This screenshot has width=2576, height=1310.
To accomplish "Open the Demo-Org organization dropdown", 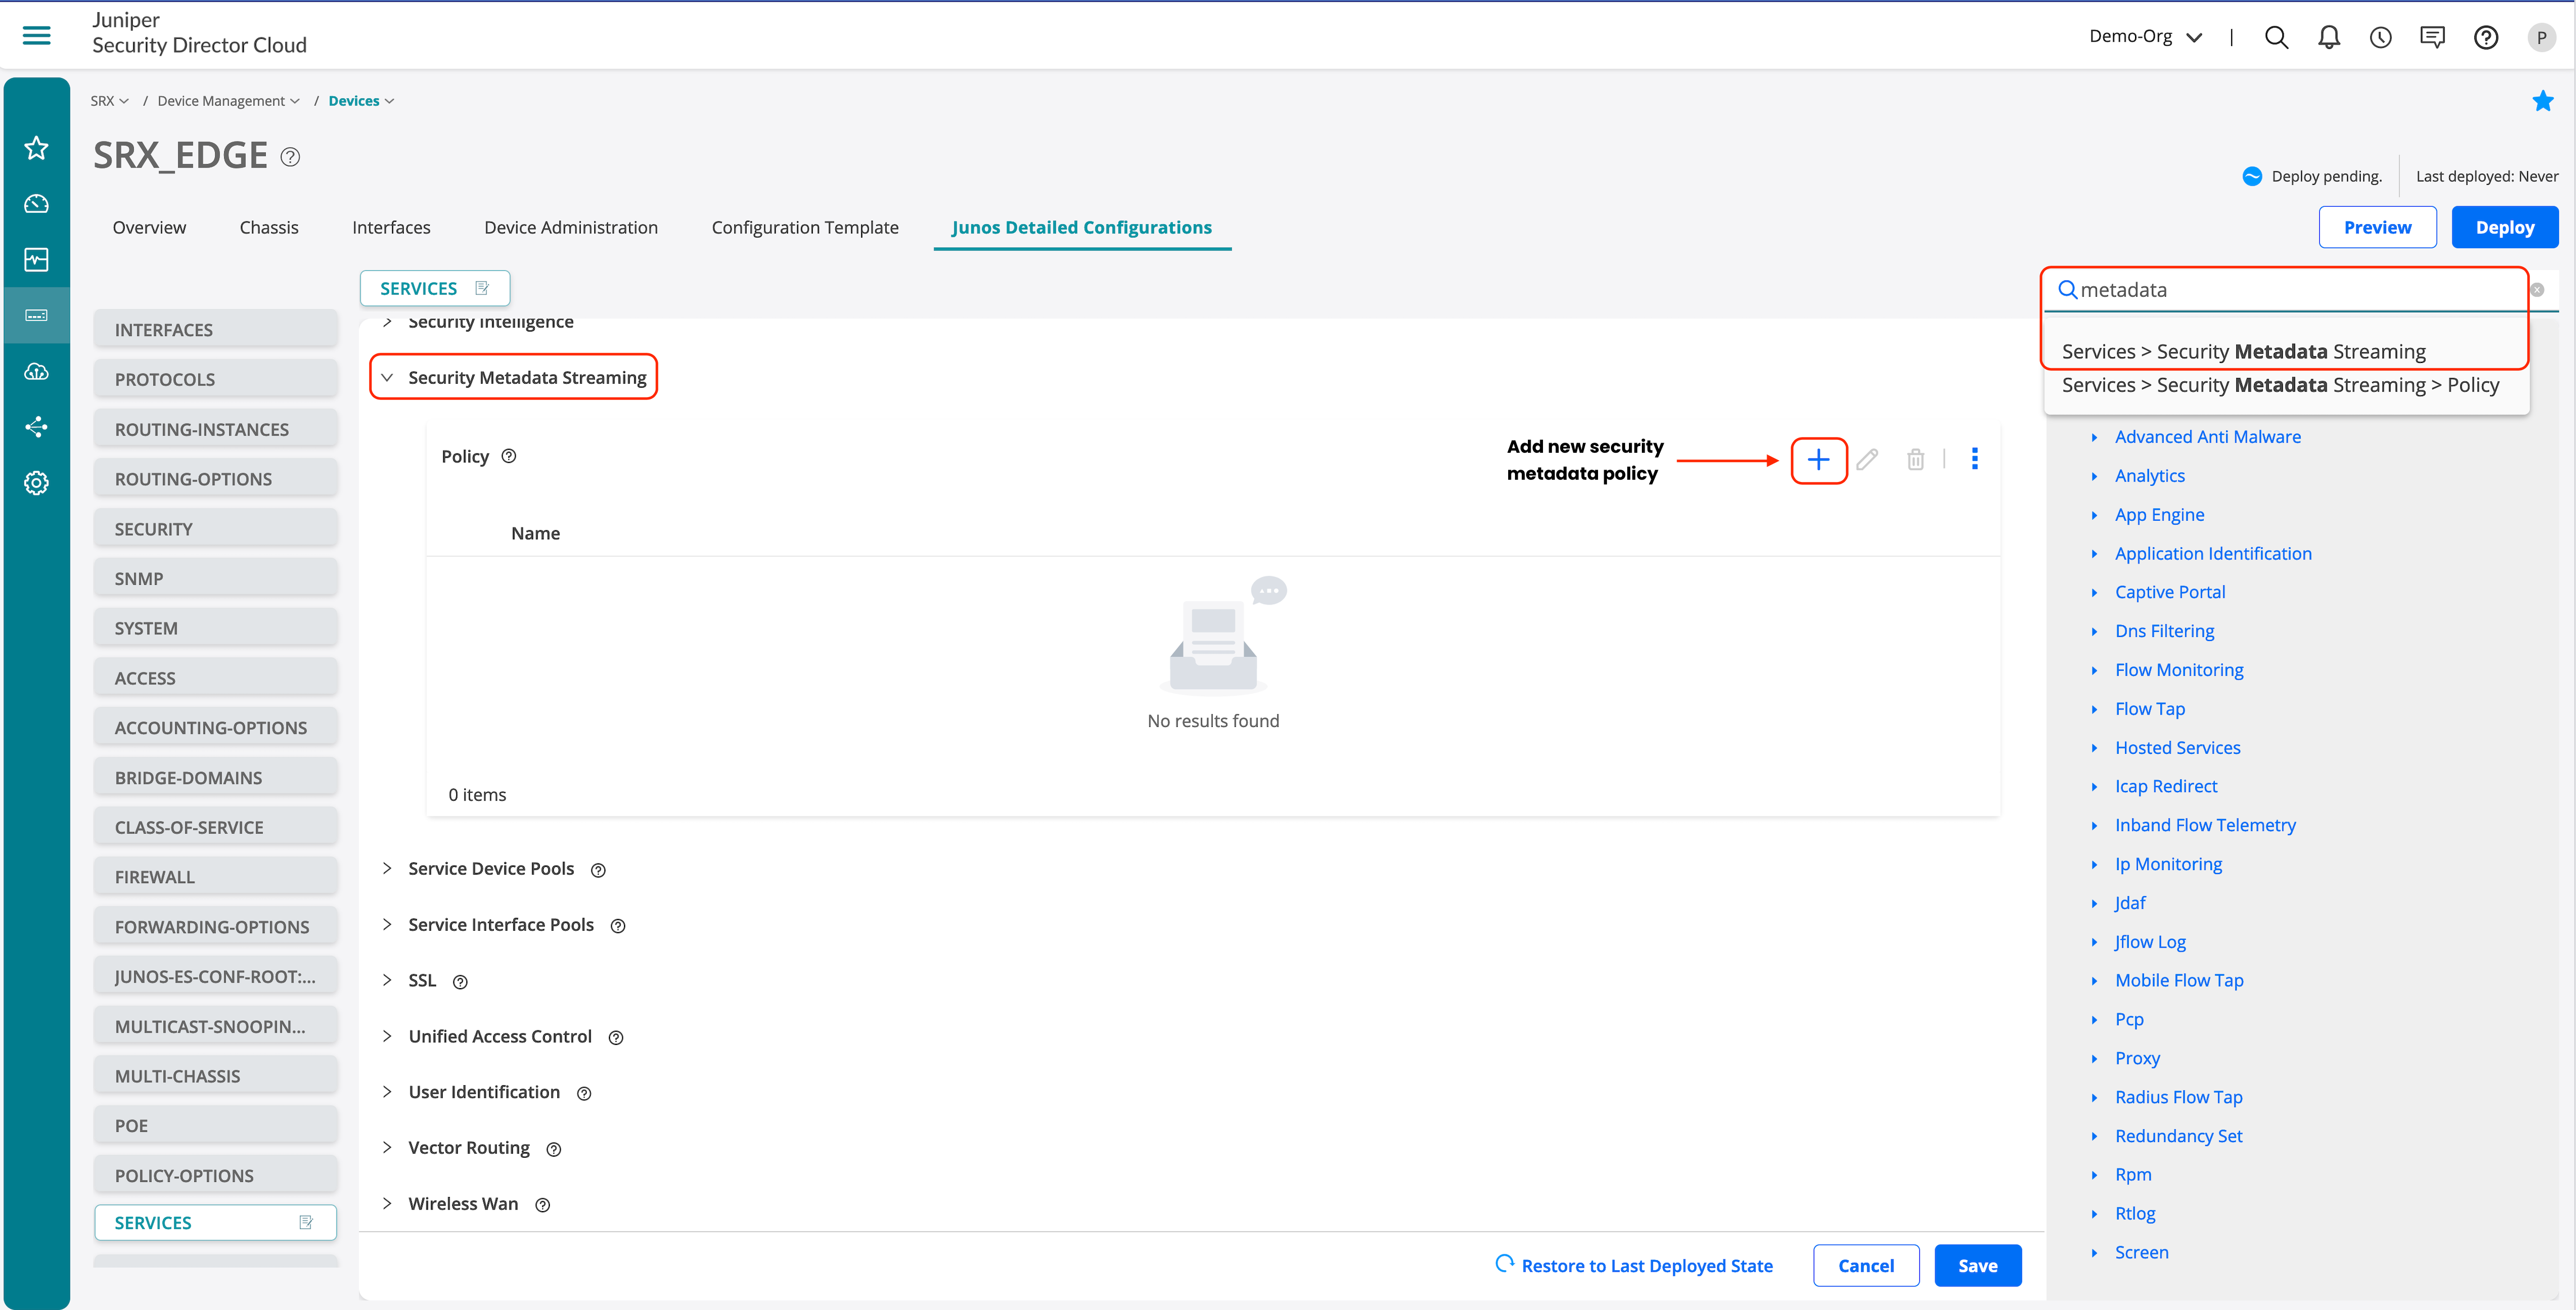I will pos(2145,37).
